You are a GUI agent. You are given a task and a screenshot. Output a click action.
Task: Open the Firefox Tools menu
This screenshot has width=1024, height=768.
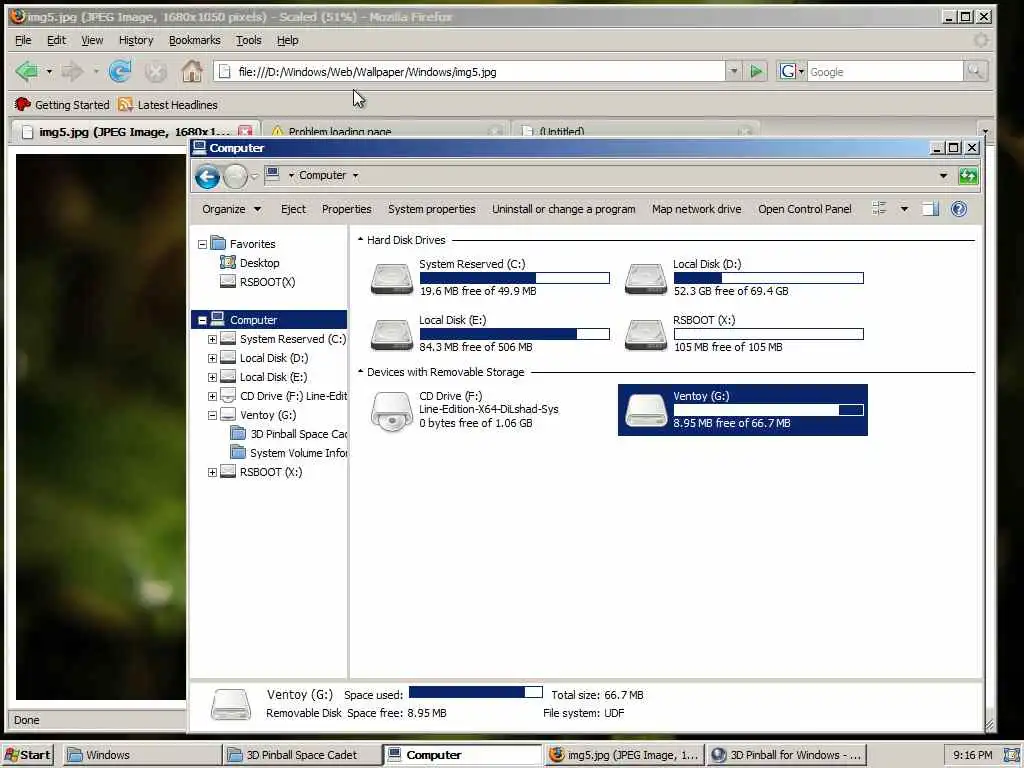[249, 40]
